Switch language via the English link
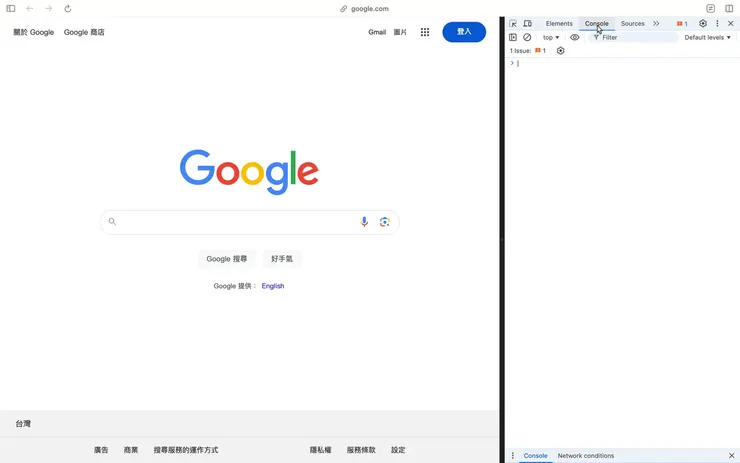 [x=273, y=286]
